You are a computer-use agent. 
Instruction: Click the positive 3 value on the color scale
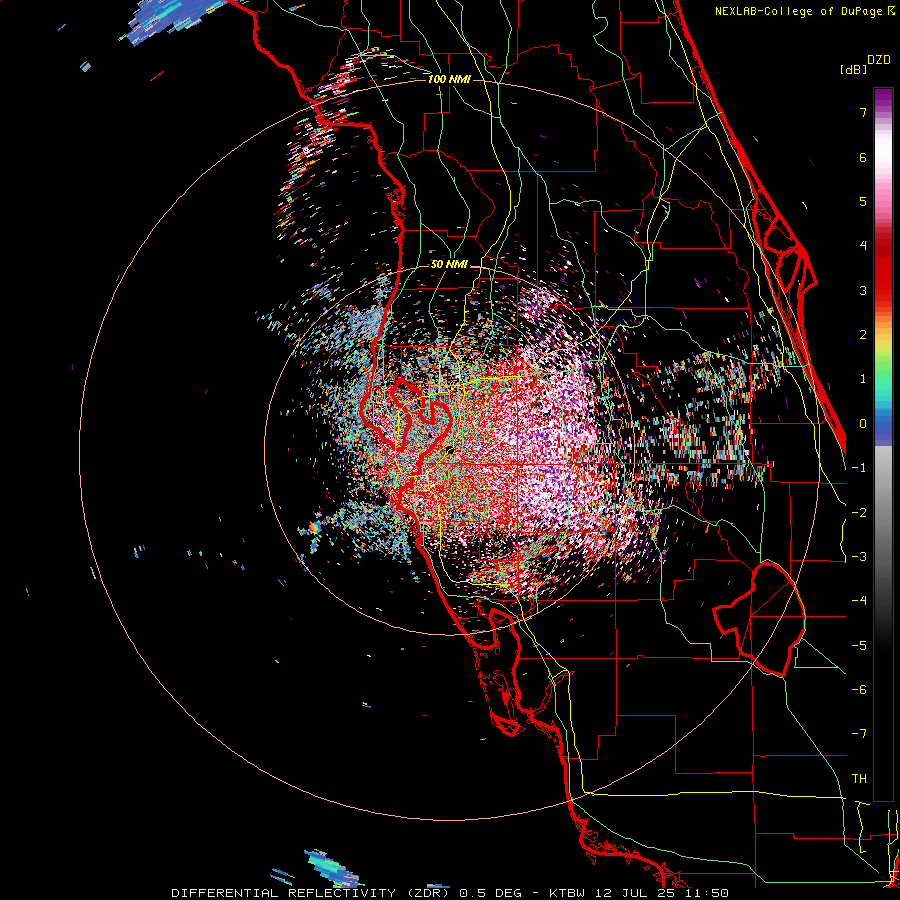click(863, 290)
